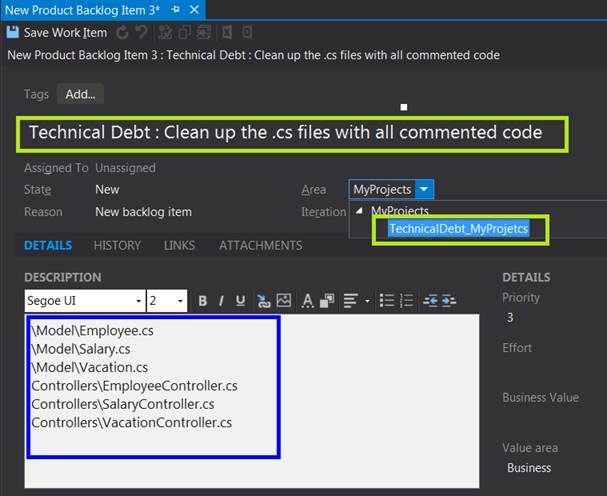Click the Reason value New backlog item
This screenshot has width=607, height=496.
pos(143,212)
